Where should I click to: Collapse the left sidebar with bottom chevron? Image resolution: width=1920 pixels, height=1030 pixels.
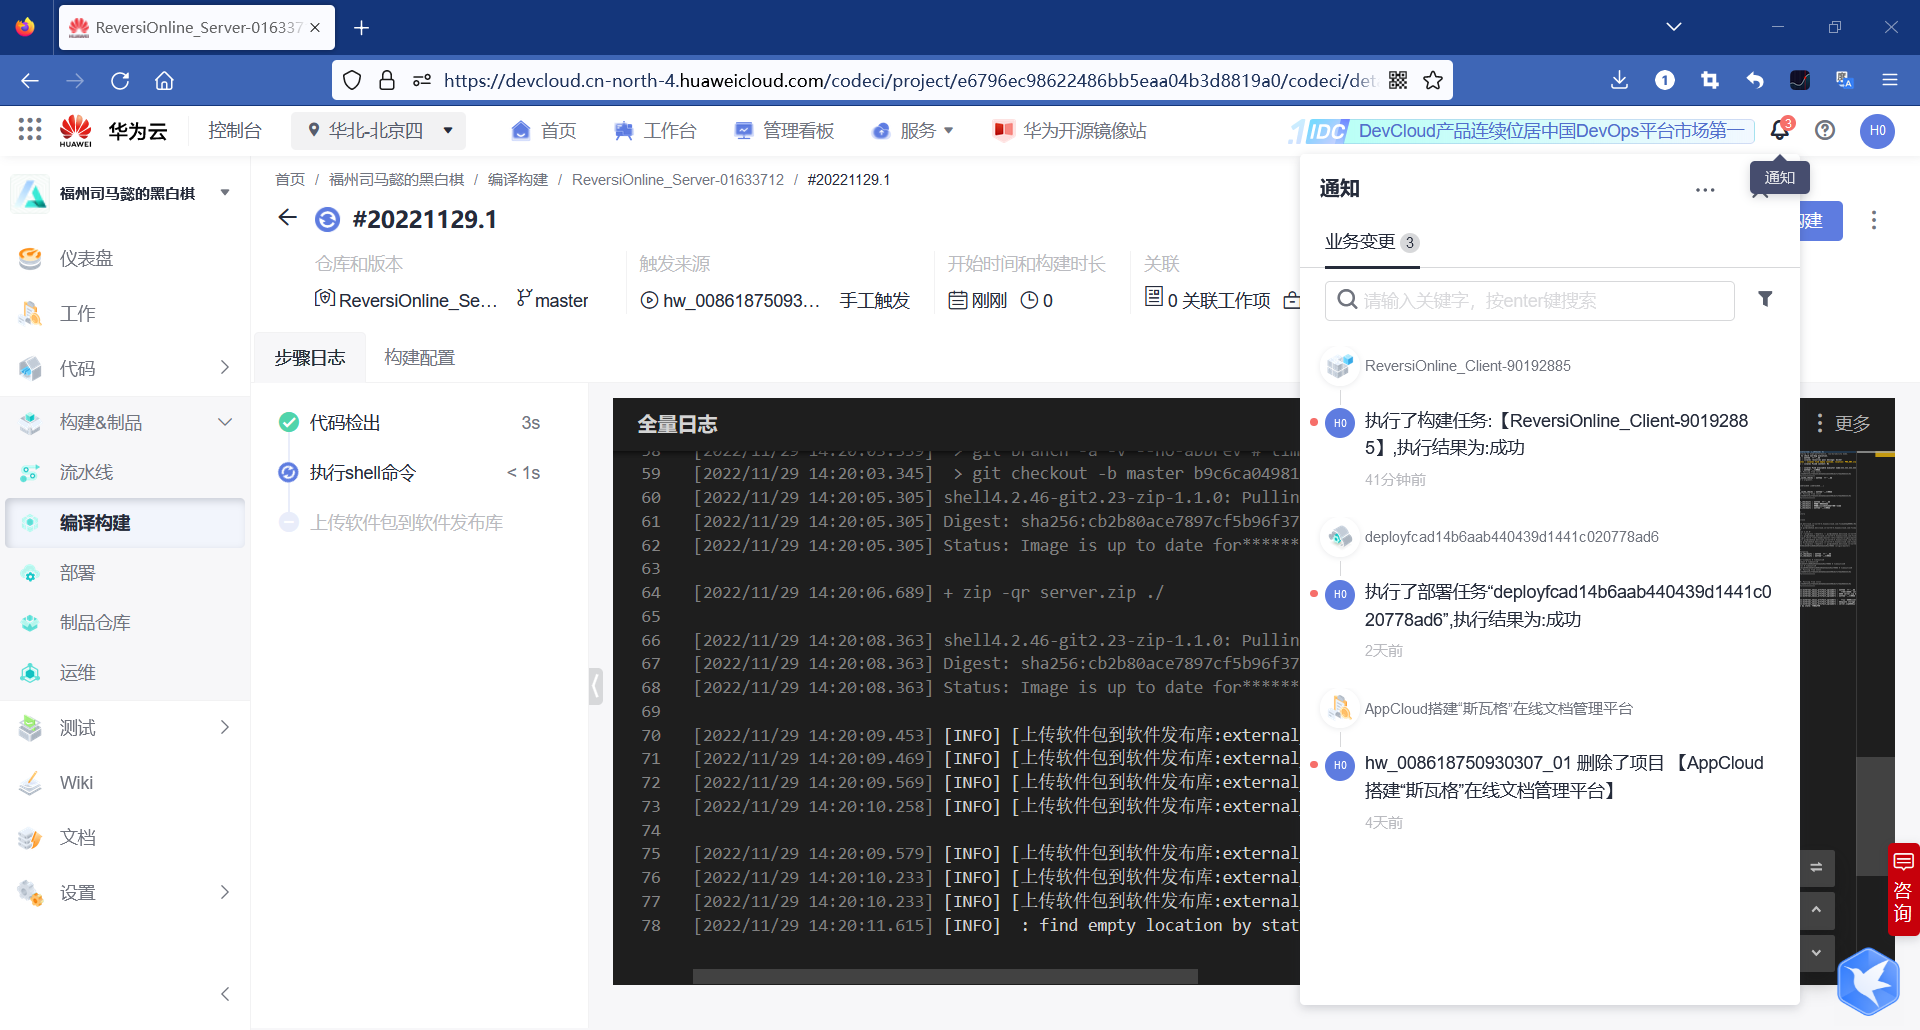tap(225, 993)
